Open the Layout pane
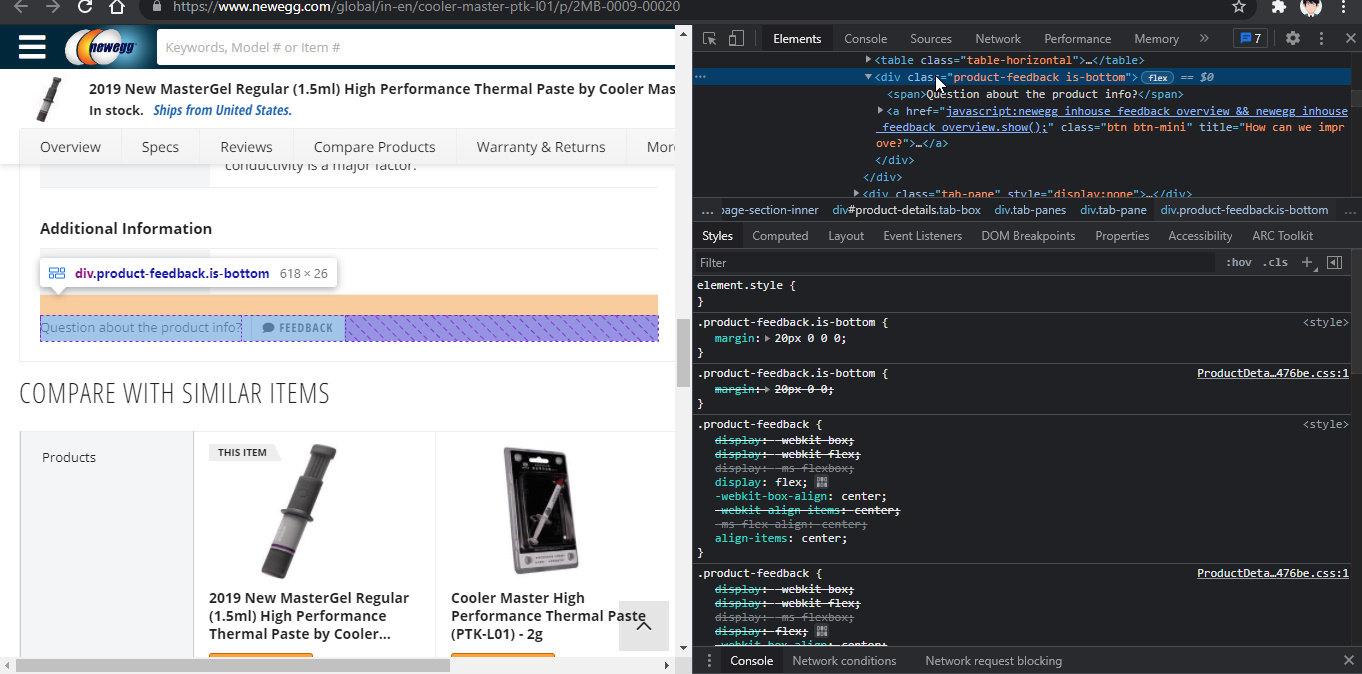1362x674 pixels. pos(846,236)
